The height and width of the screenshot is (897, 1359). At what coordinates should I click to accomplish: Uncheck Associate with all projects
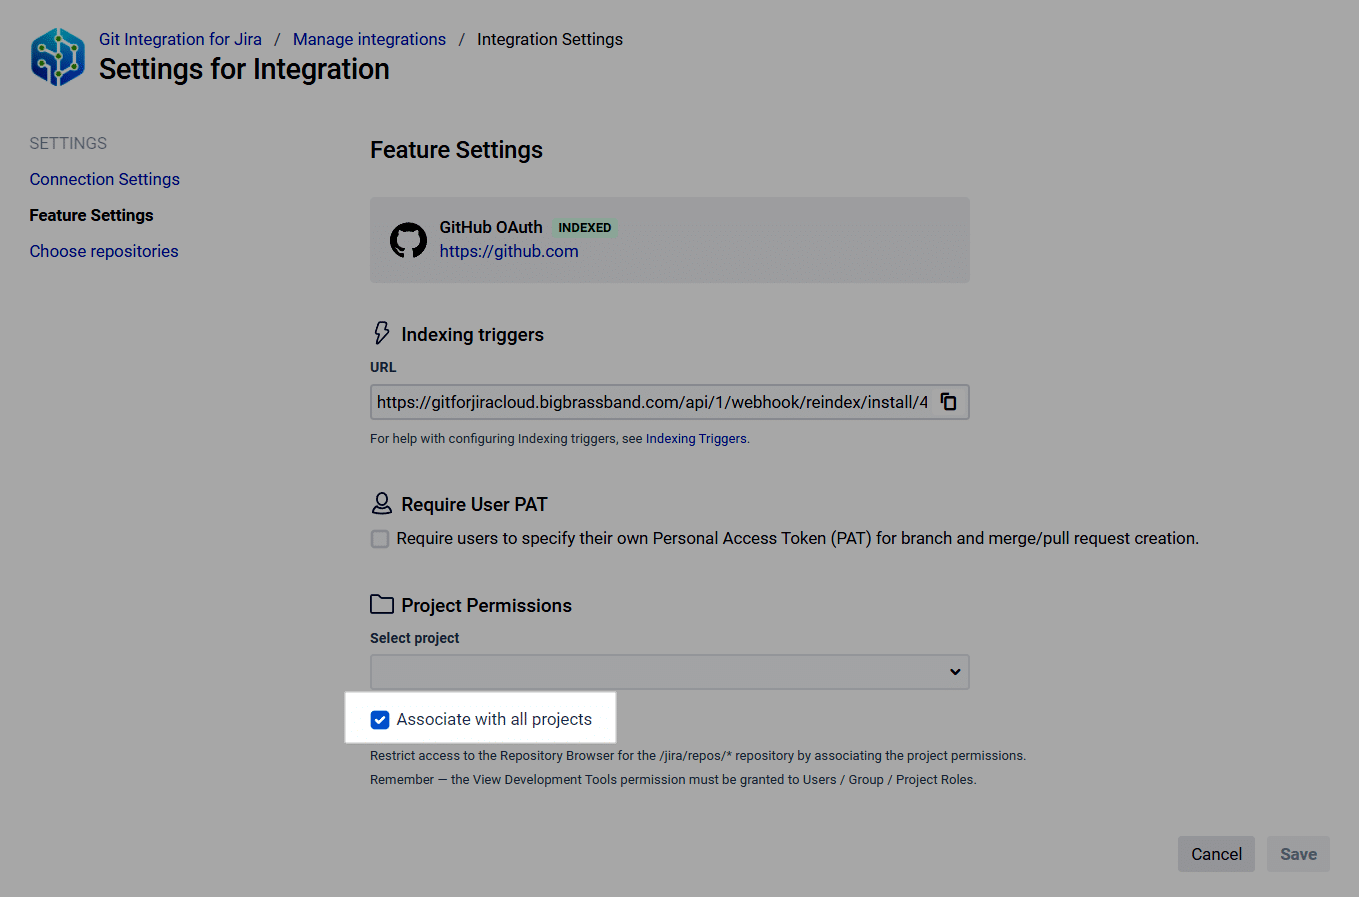click(380, 720)
